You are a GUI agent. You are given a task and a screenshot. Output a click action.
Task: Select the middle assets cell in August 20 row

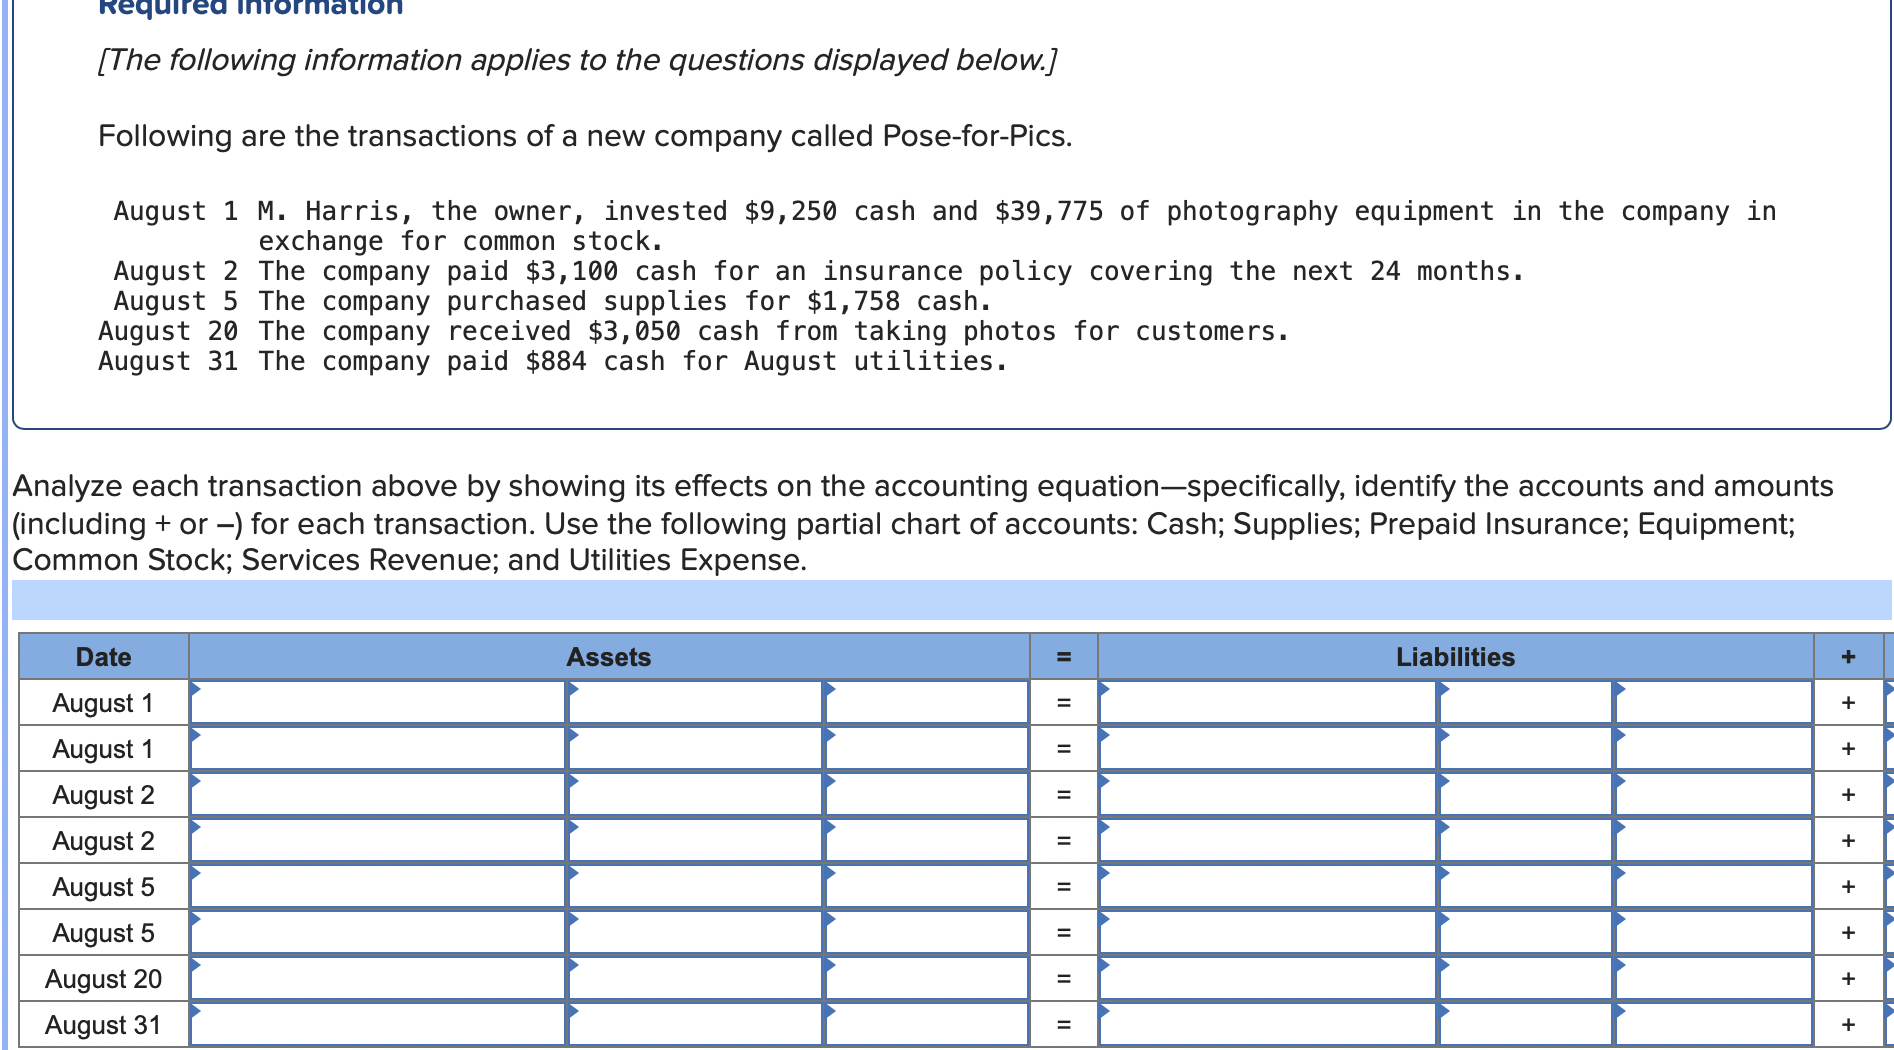click(695, 978)
